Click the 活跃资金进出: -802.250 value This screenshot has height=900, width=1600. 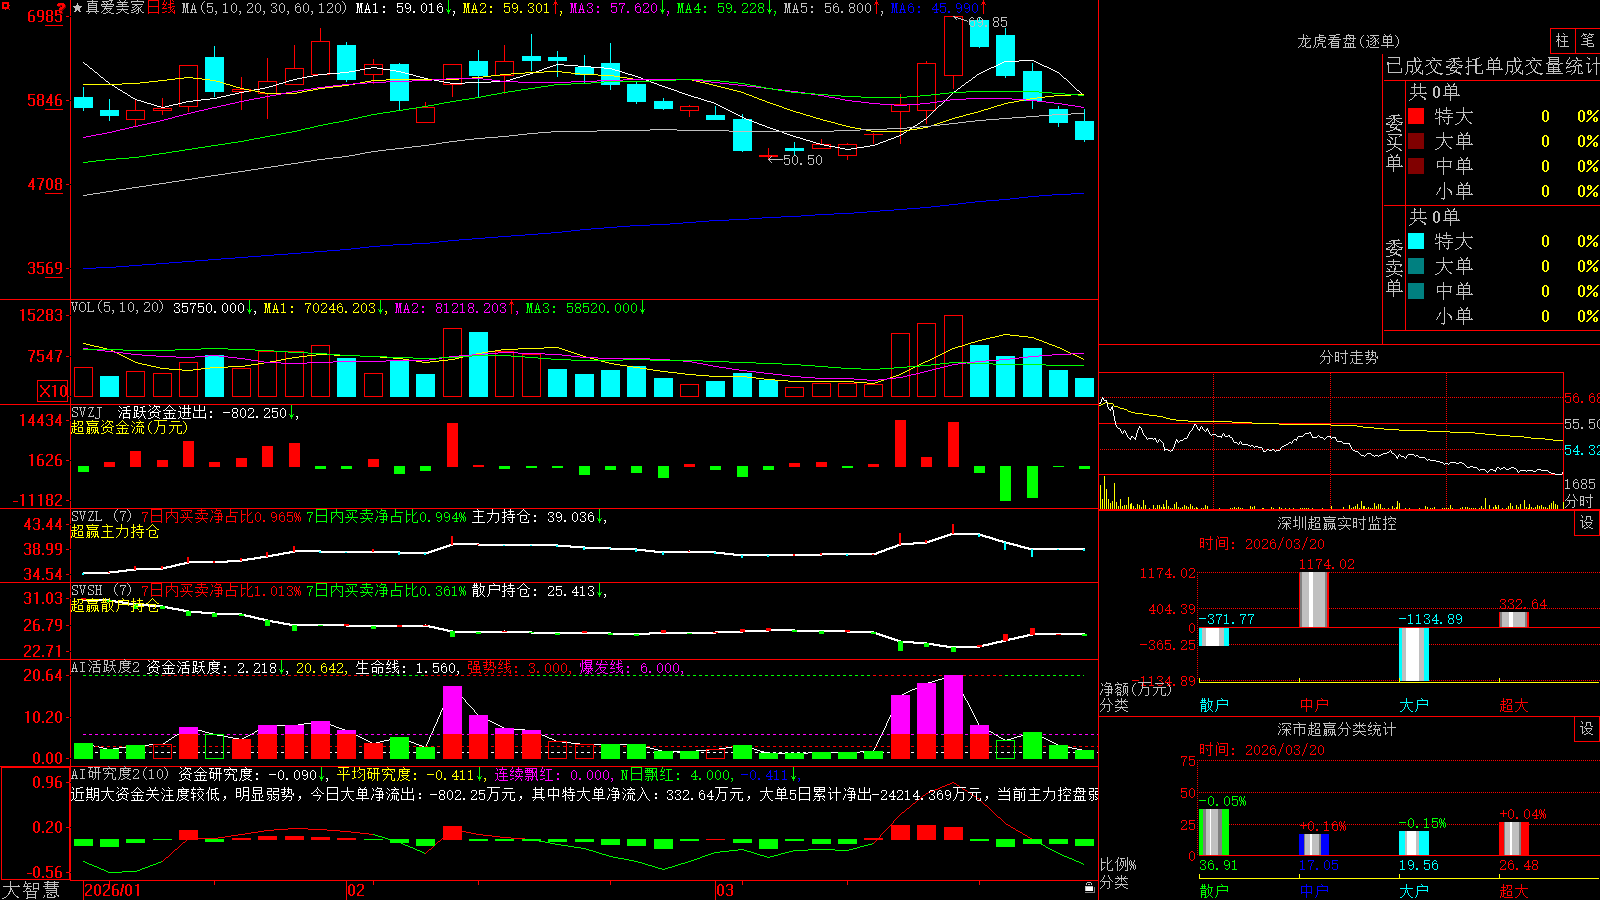coord(208,412)
